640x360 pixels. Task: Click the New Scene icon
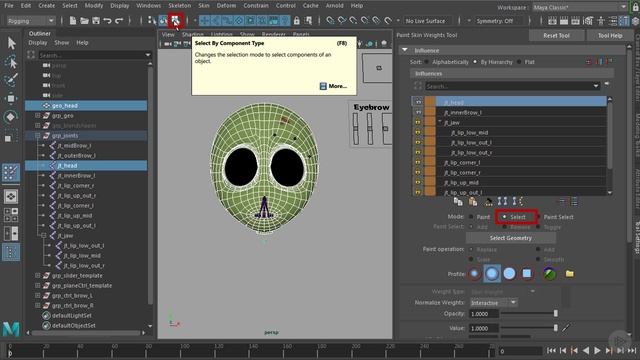tap(73, 21)
